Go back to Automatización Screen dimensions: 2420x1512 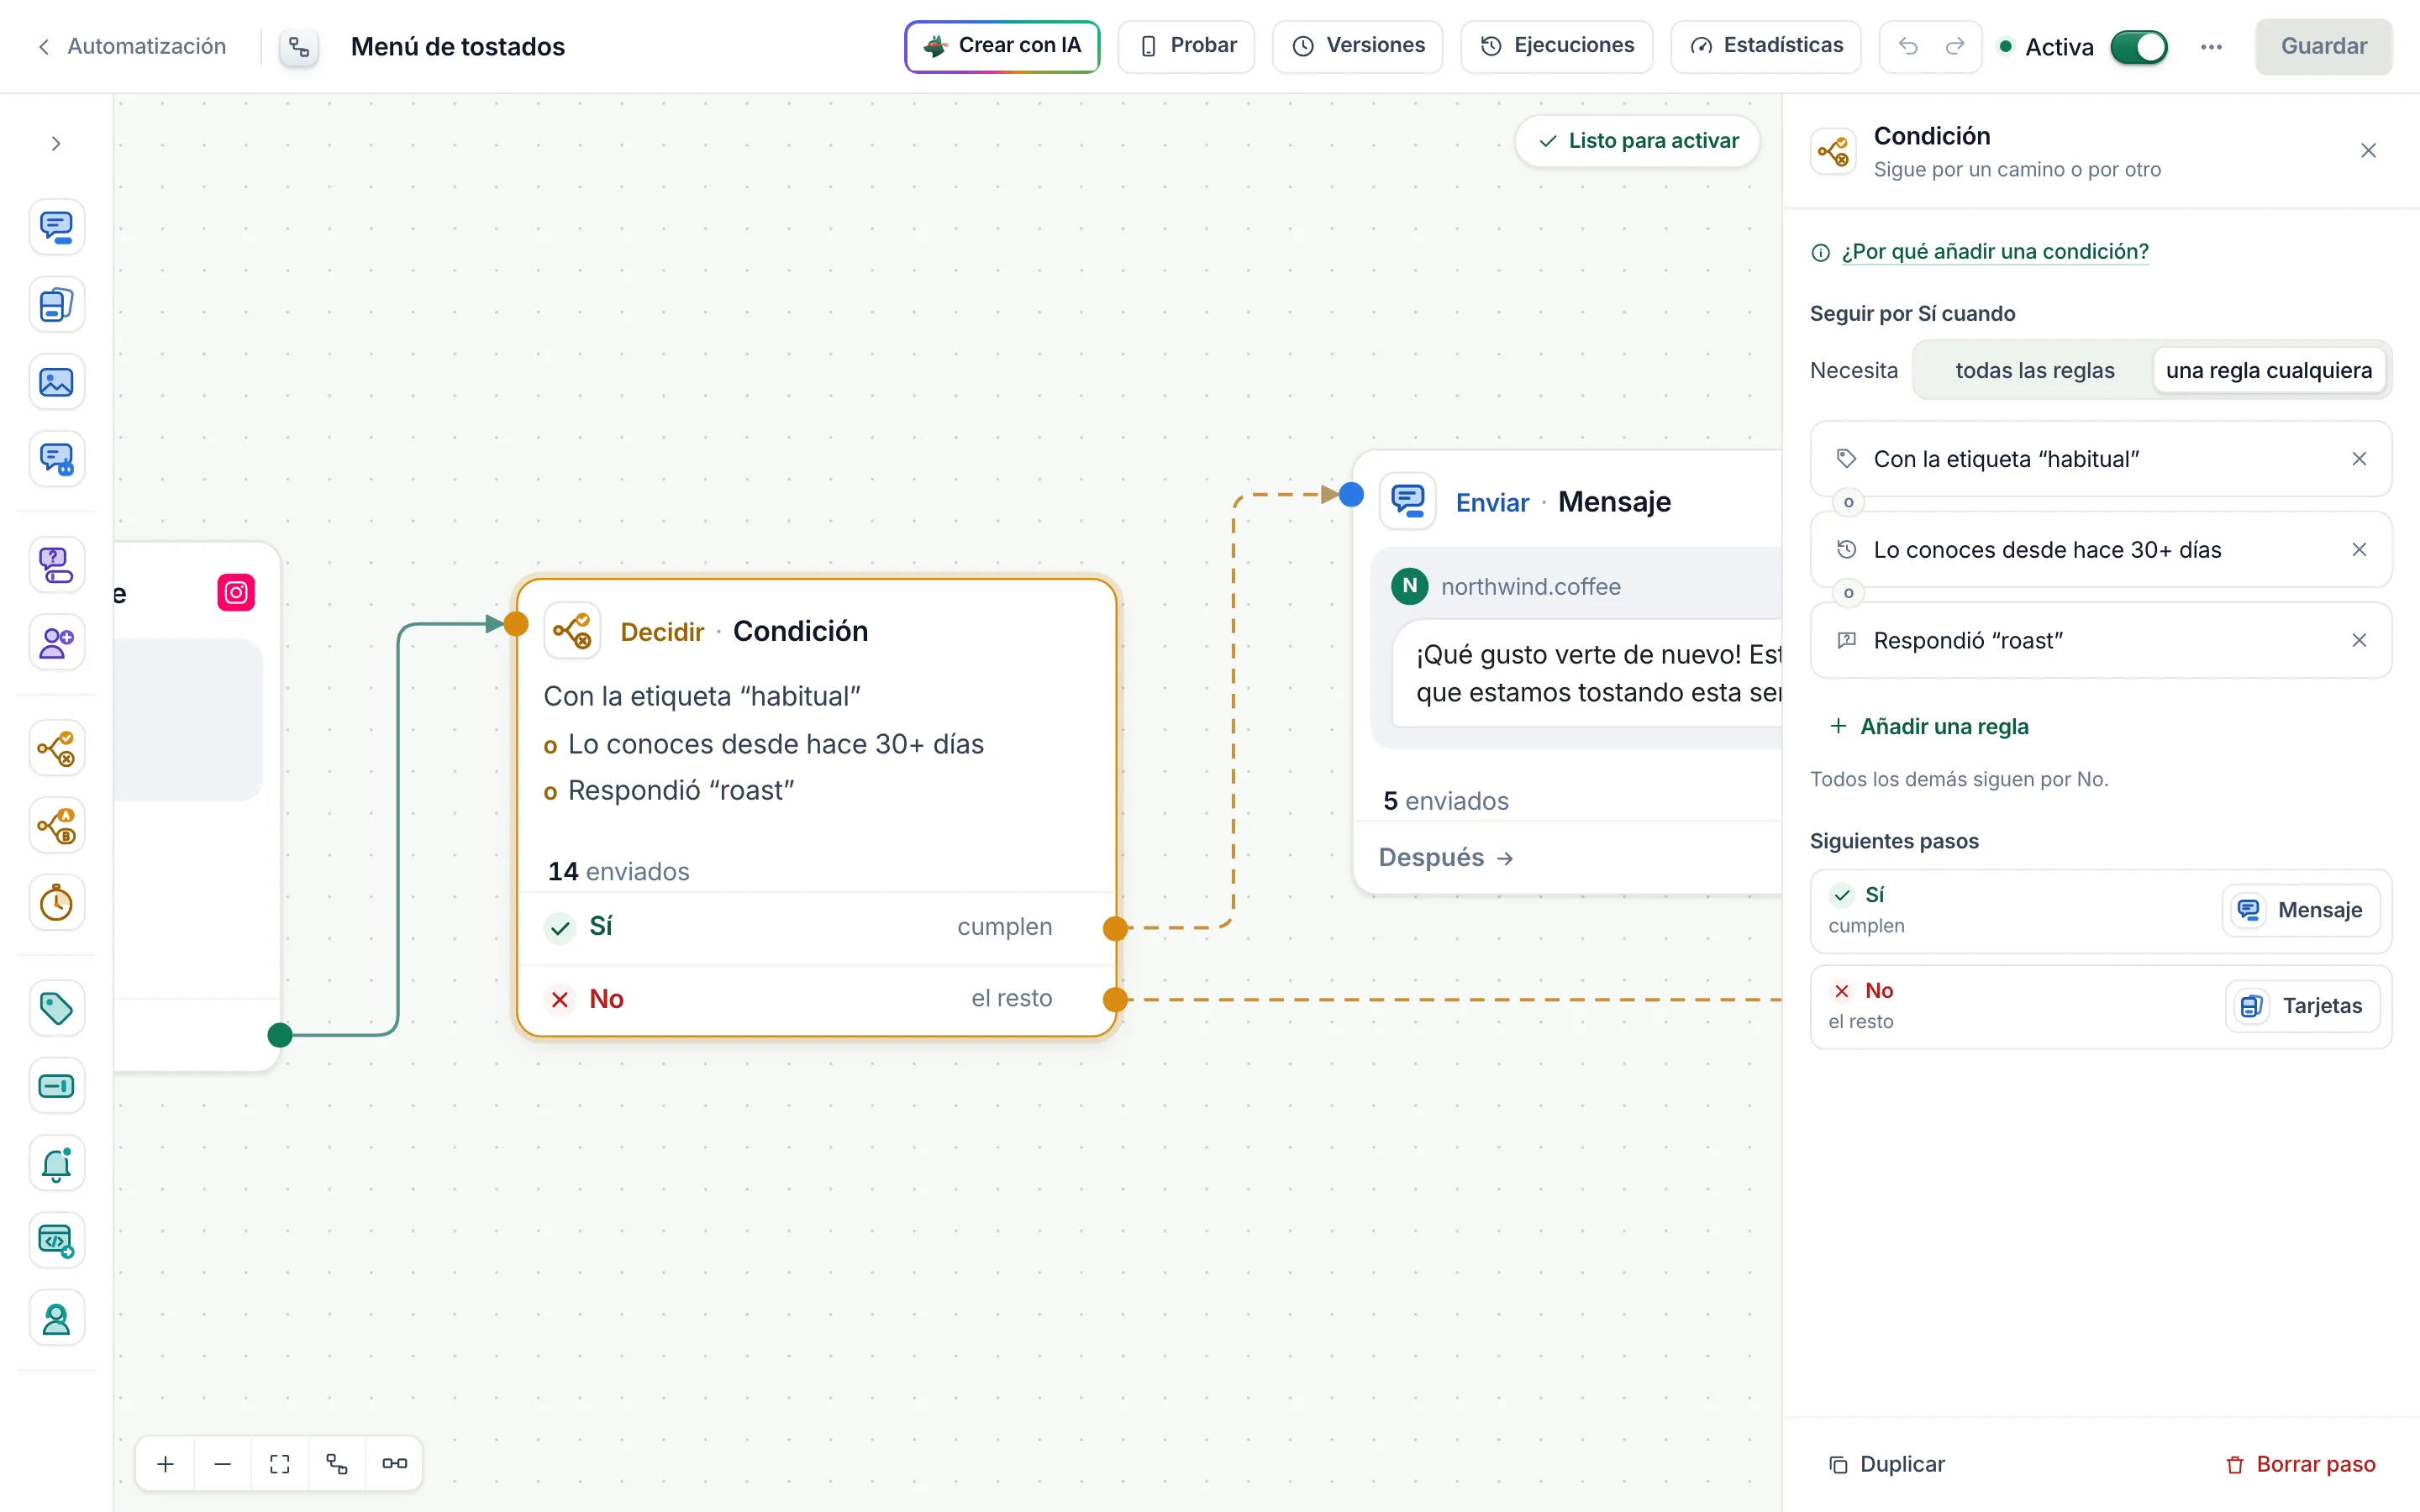coord(132,46)
